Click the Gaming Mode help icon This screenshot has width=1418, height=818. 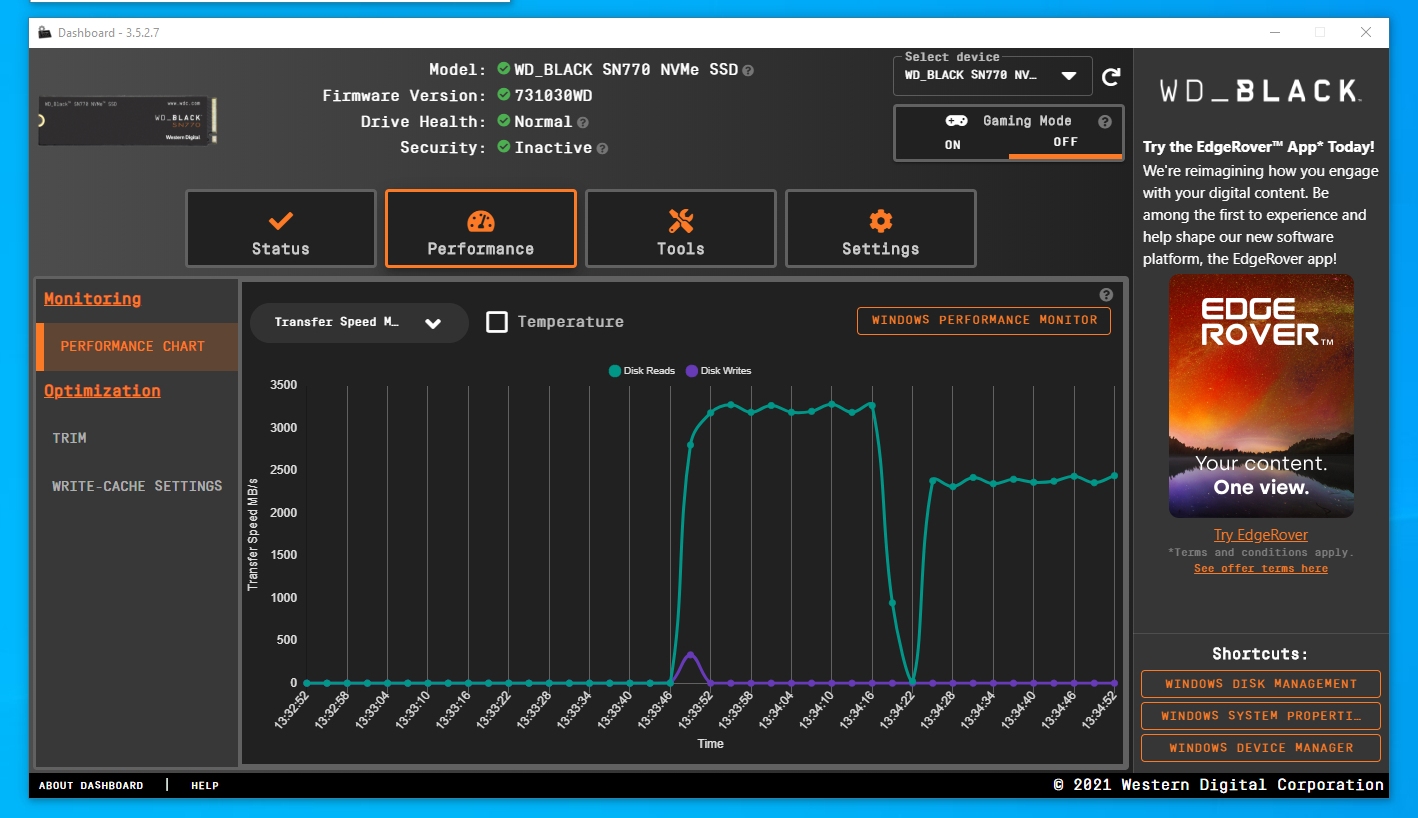pyautogui.click(x=1105, y=122)
